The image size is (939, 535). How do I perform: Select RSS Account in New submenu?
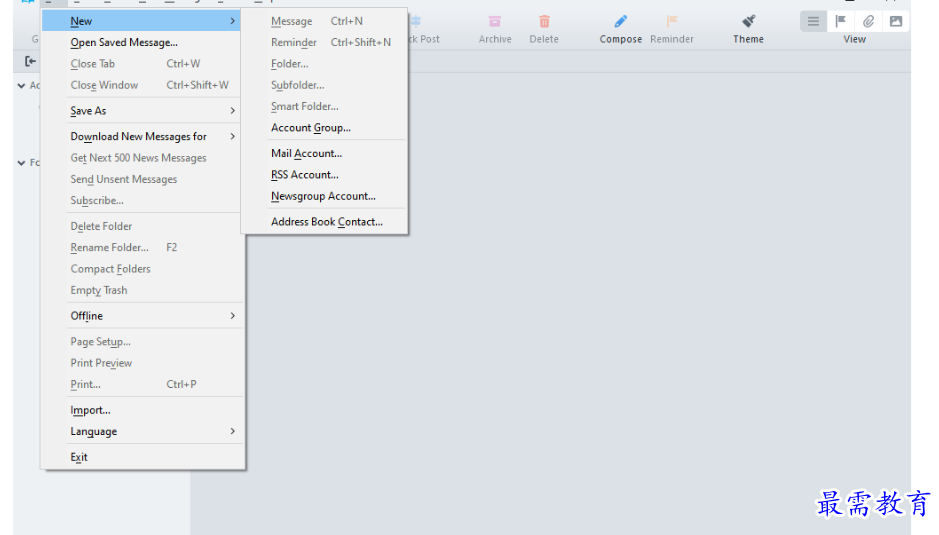(x=325, y=175)
